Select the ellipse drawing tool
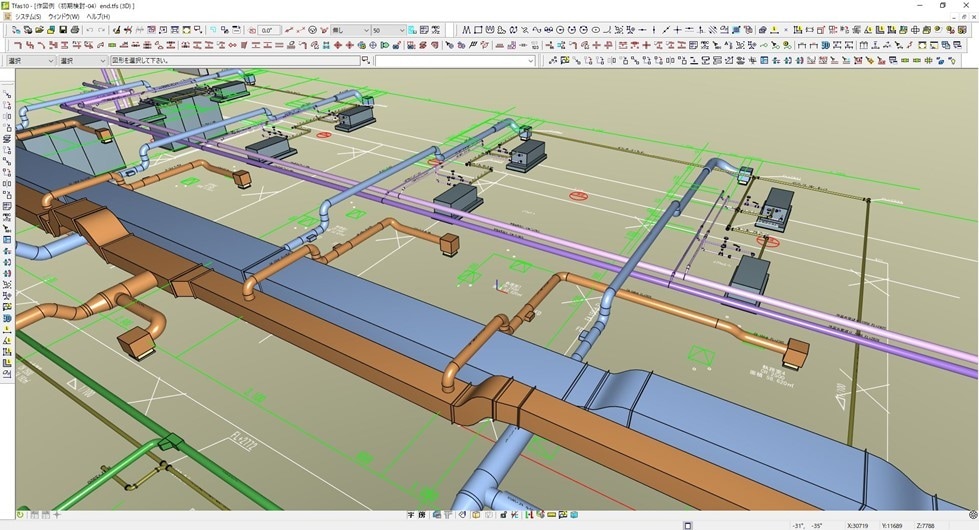Viewport: 979px width, 530px height. (x=596, y=30)
